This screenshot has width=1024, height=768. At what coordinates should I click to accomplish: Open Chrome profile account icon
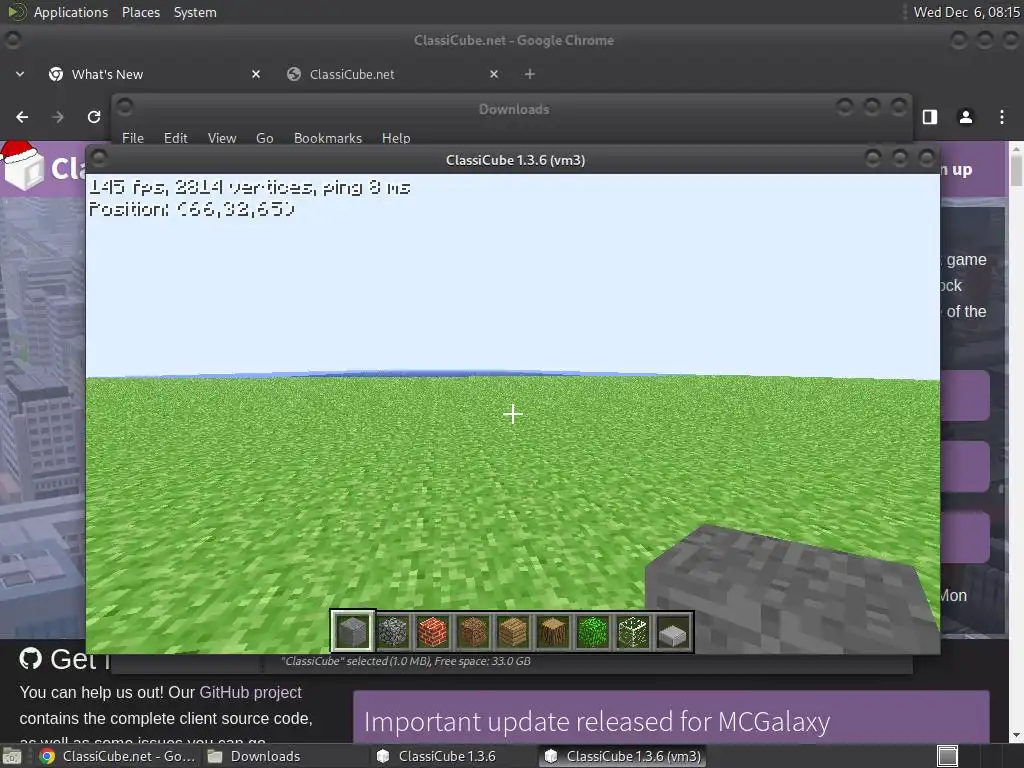[966, 117]
